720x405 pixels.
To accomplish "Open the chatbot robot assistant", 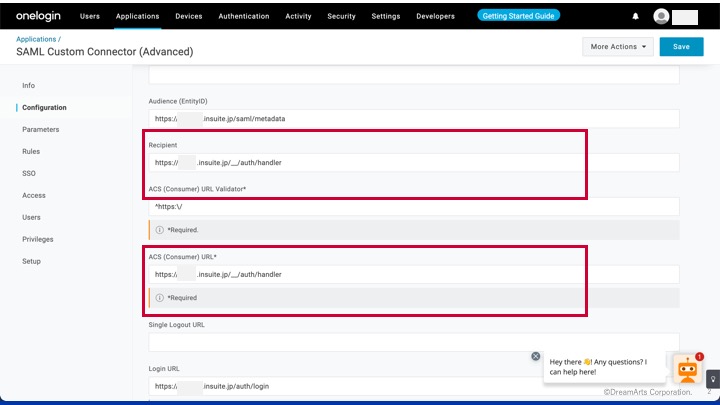I will click(x=687, y=369).
